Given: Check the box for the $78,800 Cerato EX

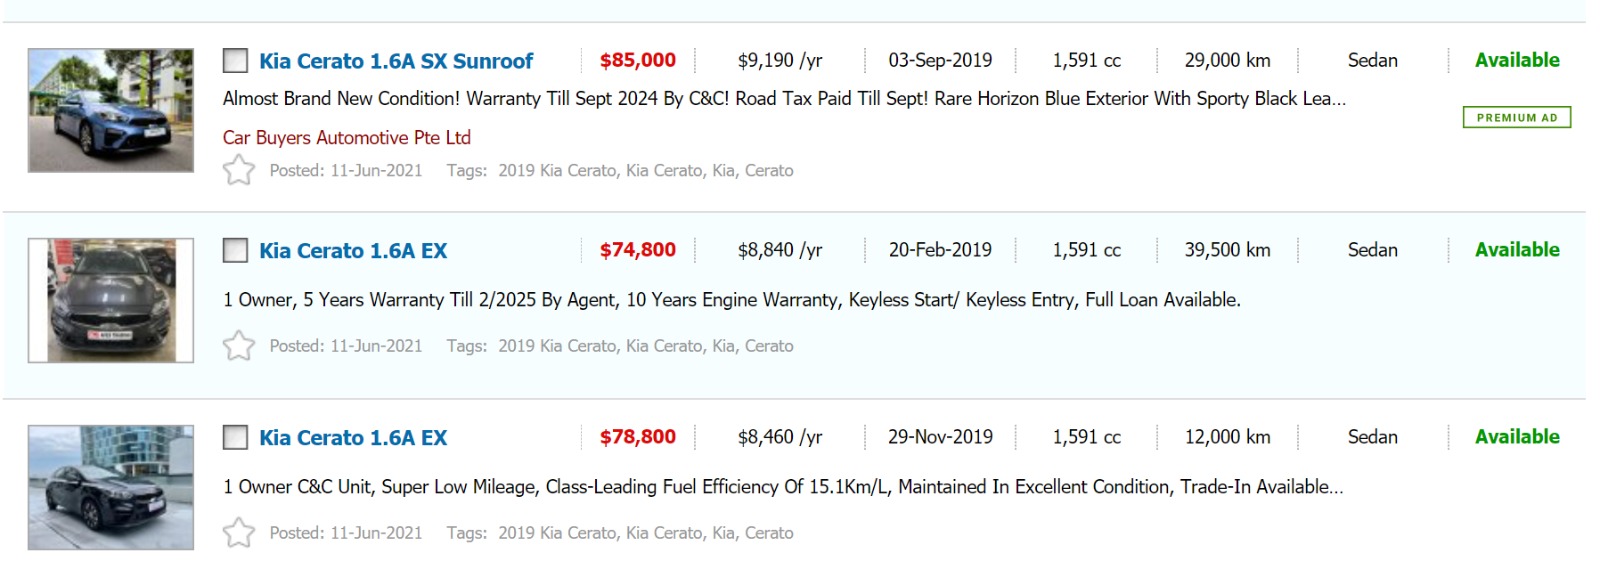Looking at the screenshot, I should [x=235, y=437].
